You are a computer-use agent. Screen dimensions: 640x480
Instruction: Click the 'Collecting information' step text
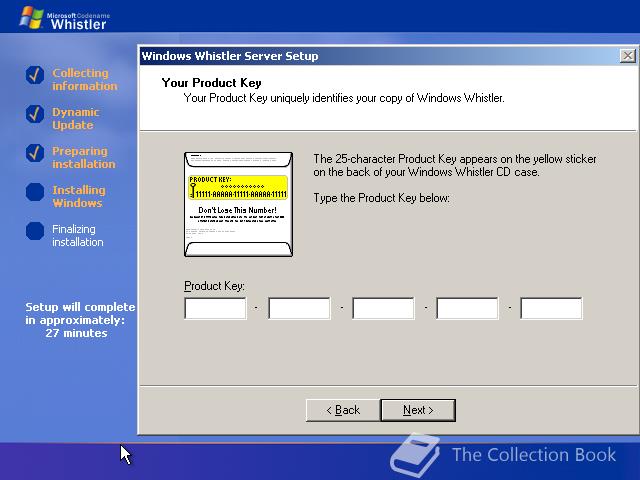(84, 80)
